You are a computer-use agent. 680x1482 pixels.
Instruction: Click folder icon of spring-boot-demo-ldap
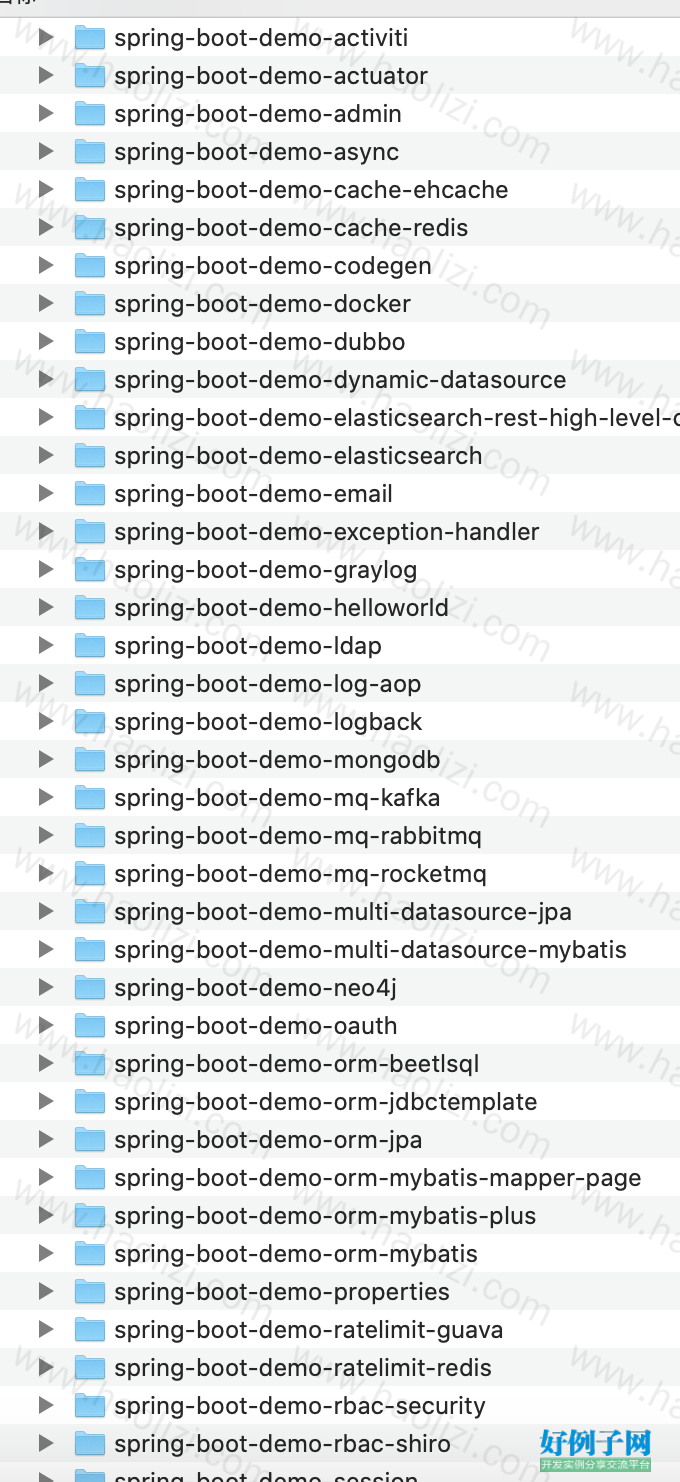point(90,646)
